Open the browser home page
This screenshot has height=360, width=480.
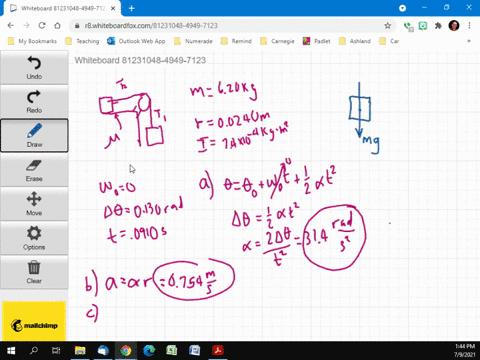coord(57,26)
